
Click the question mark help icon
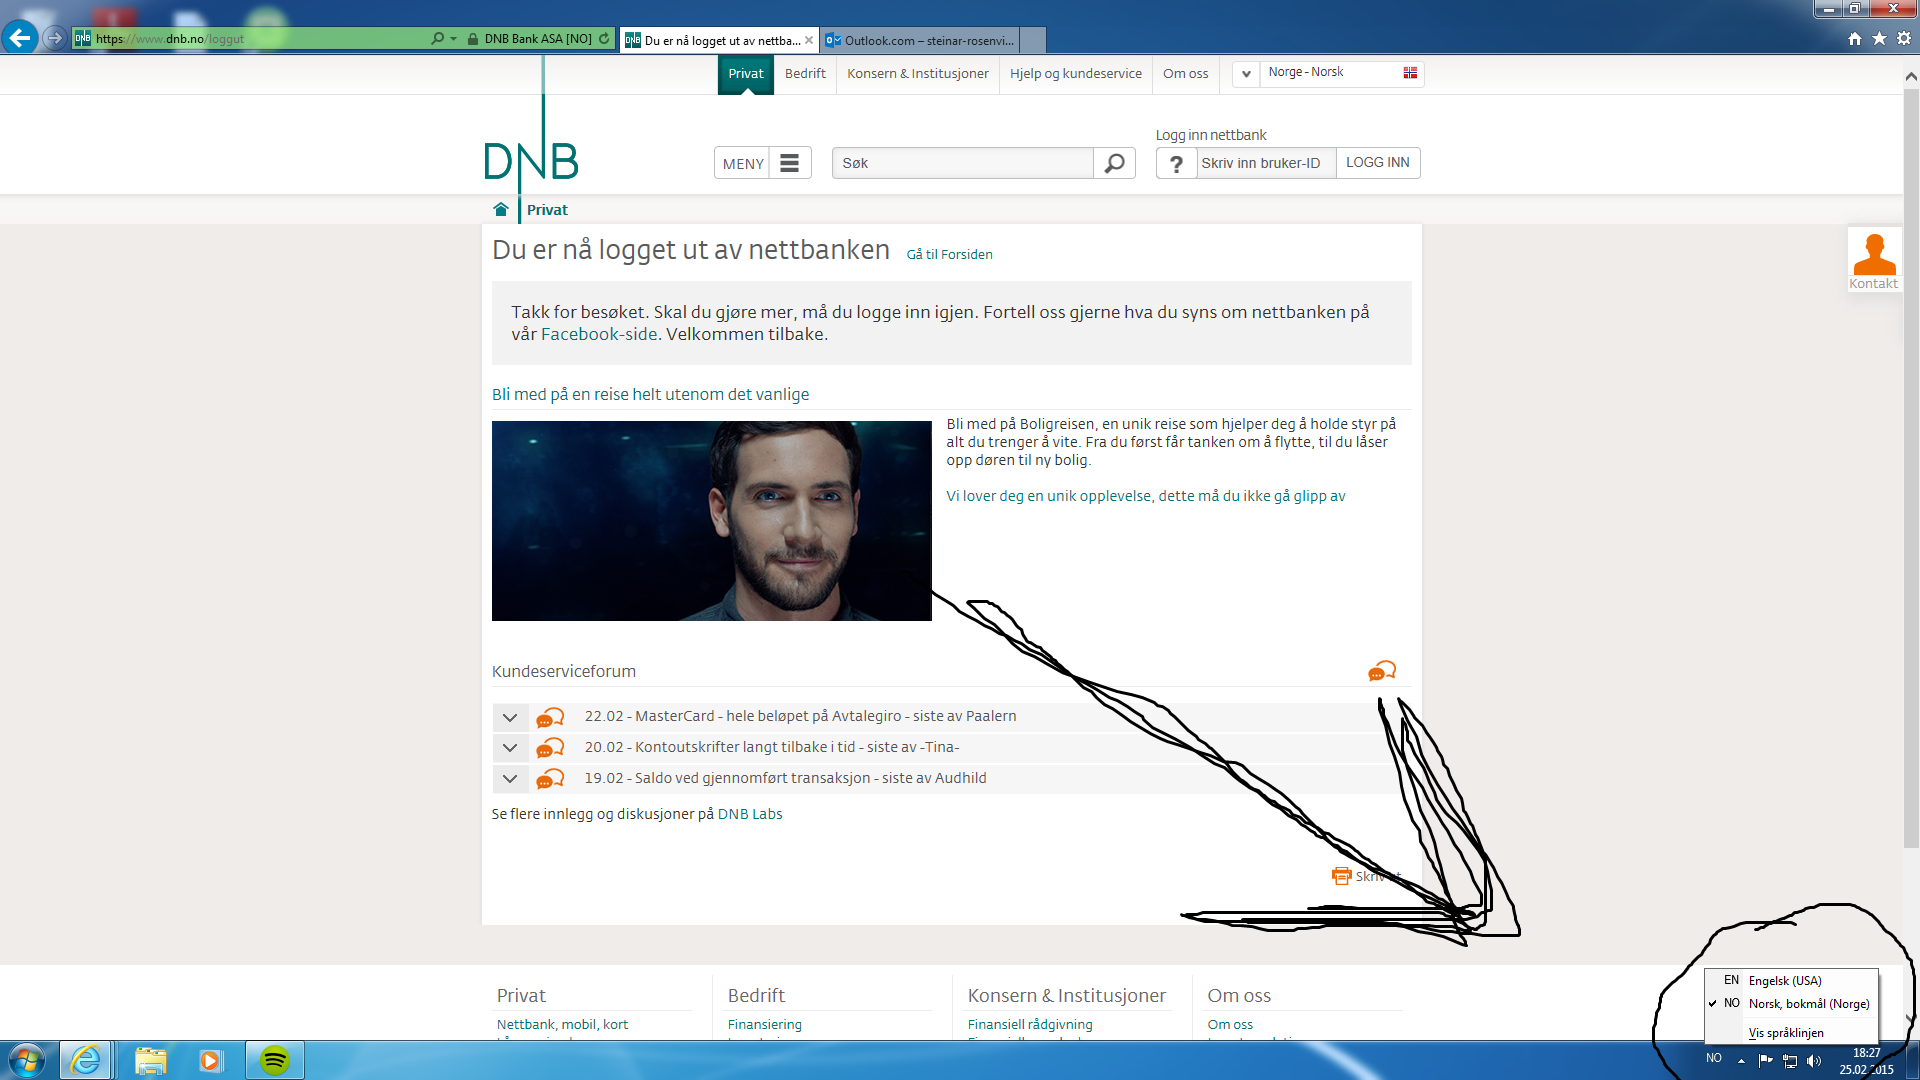pos(1177,163)
